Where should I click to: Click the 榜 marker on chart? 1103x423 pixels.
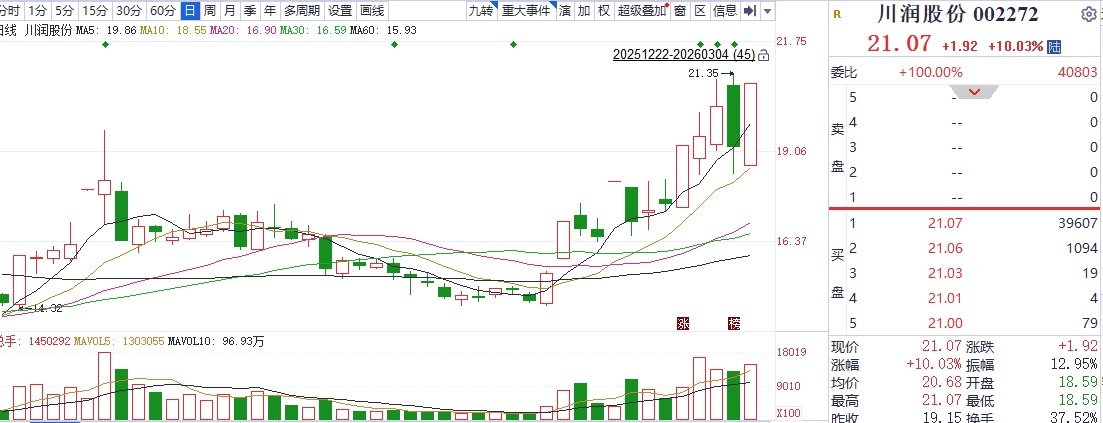pos(735,322)
